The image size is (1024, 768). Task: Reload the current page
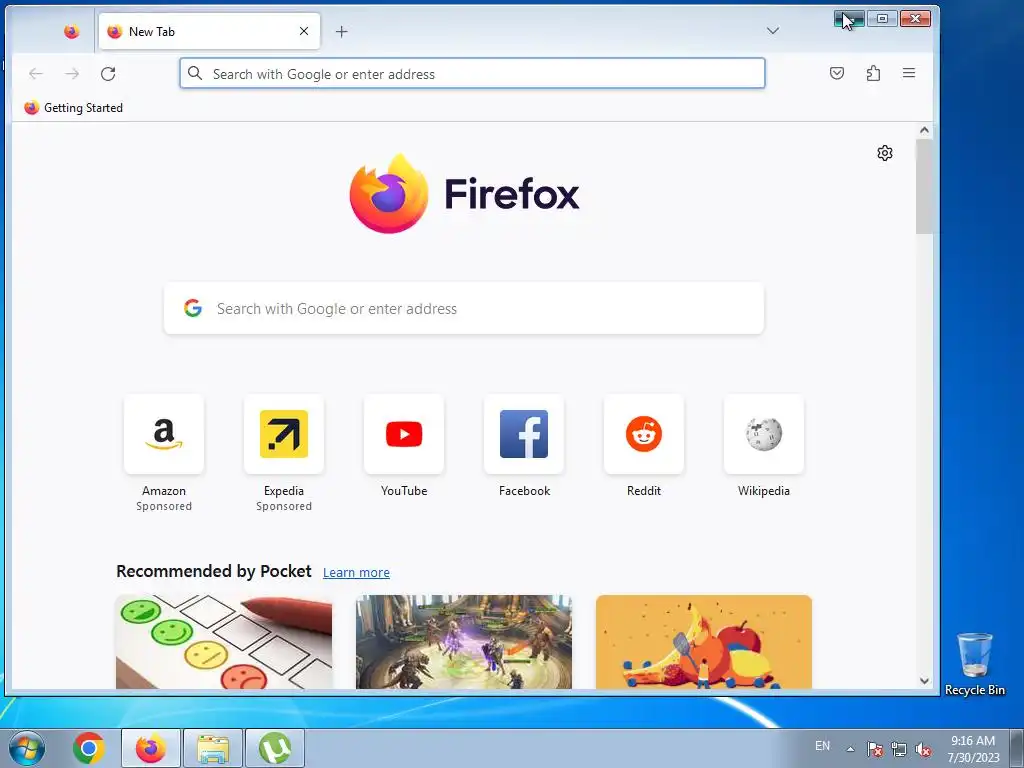click(108, 74)
